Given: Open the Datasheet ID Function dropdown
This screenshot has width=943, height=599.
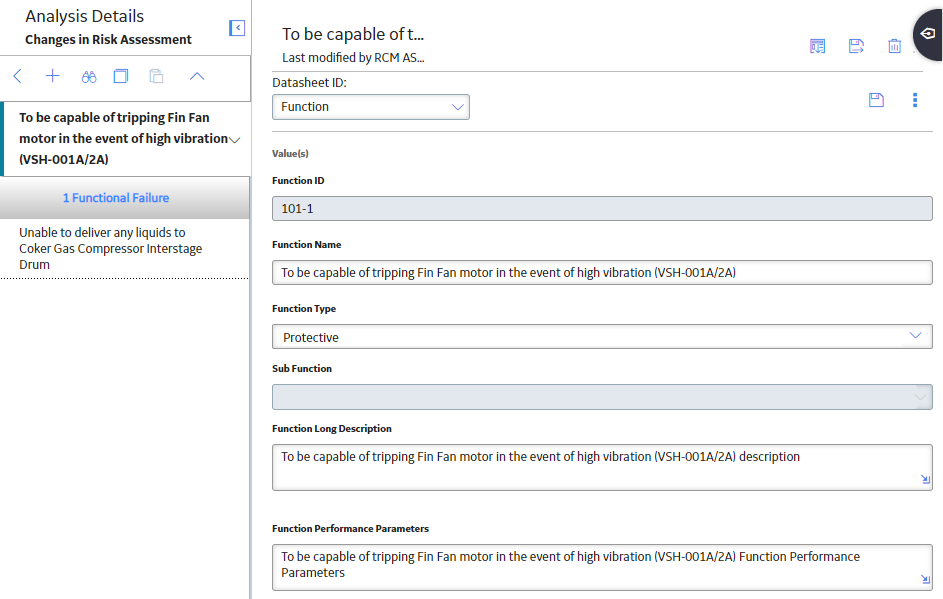Looking at the screenshot, I should click(x=370, y=107).
